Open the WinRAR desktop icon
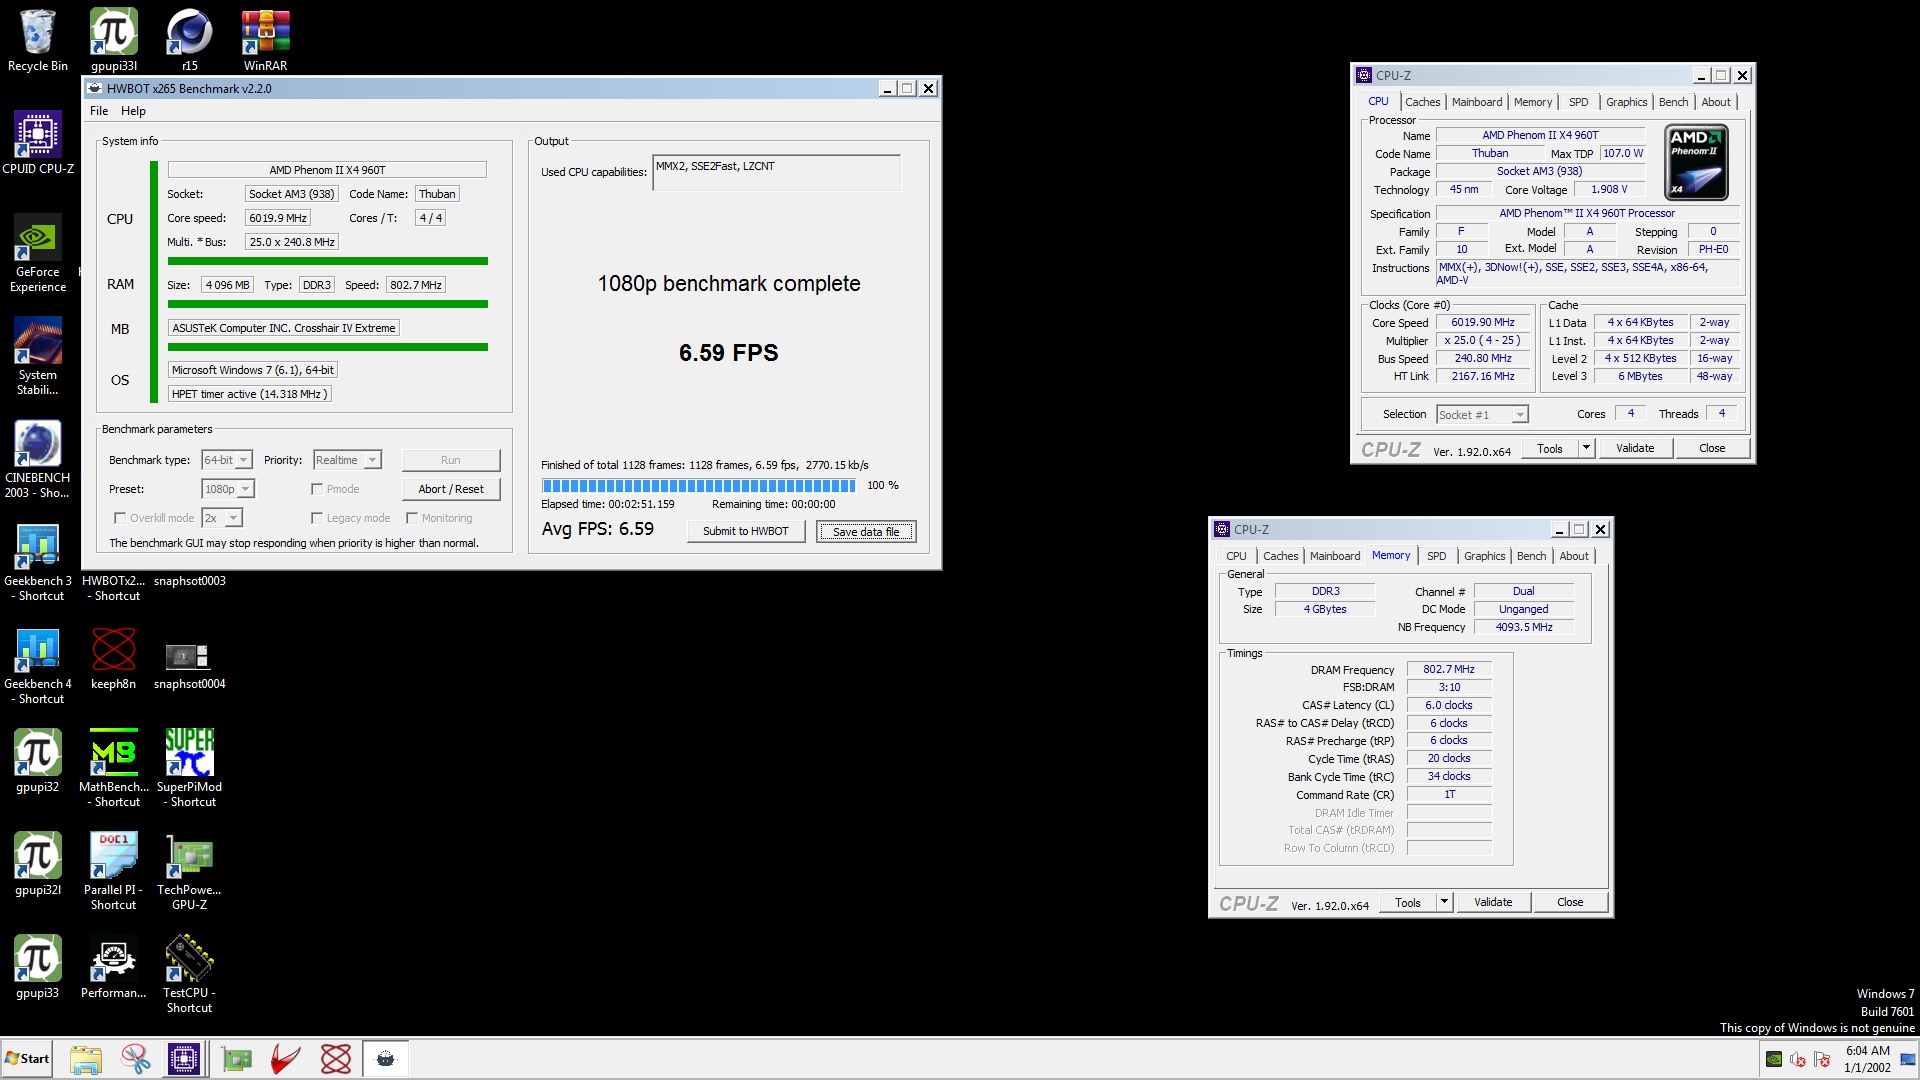Viewport: 1920px width, 1080px height. pyautogui.click(x=266, y=40)
